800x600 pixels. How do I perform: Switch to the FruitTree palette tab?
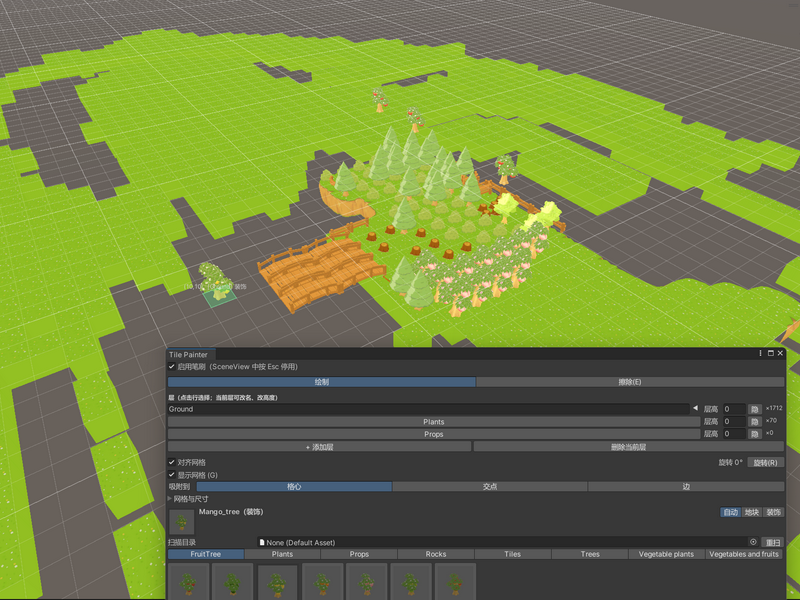pyautogui.click(x=206, y=554)
